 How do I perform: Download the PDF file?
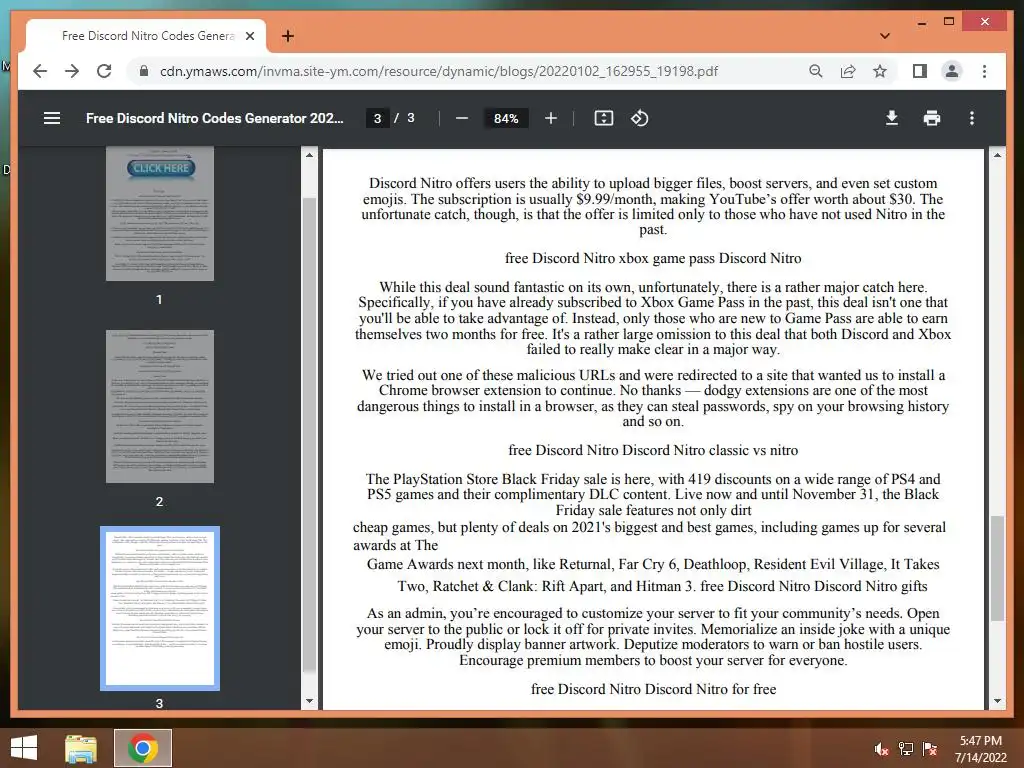tap(891, 118)
